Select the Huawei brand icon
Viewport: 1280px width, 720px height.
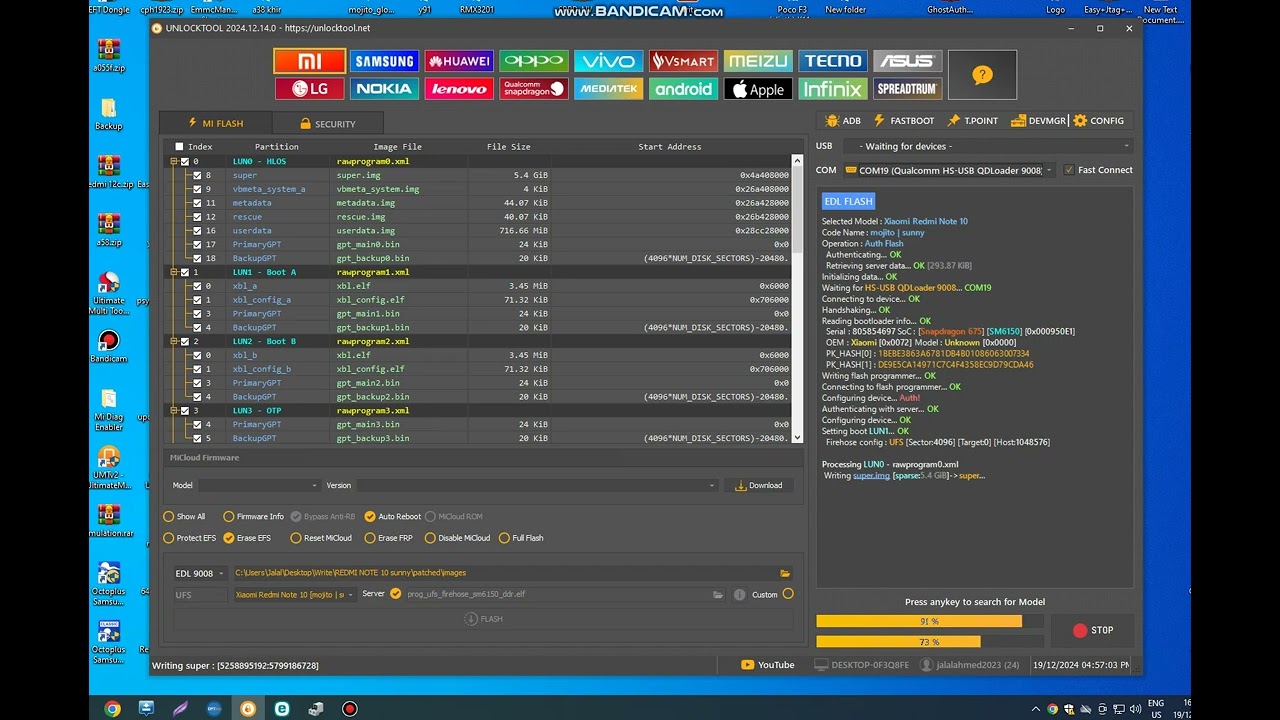click(x=459, y=61)
